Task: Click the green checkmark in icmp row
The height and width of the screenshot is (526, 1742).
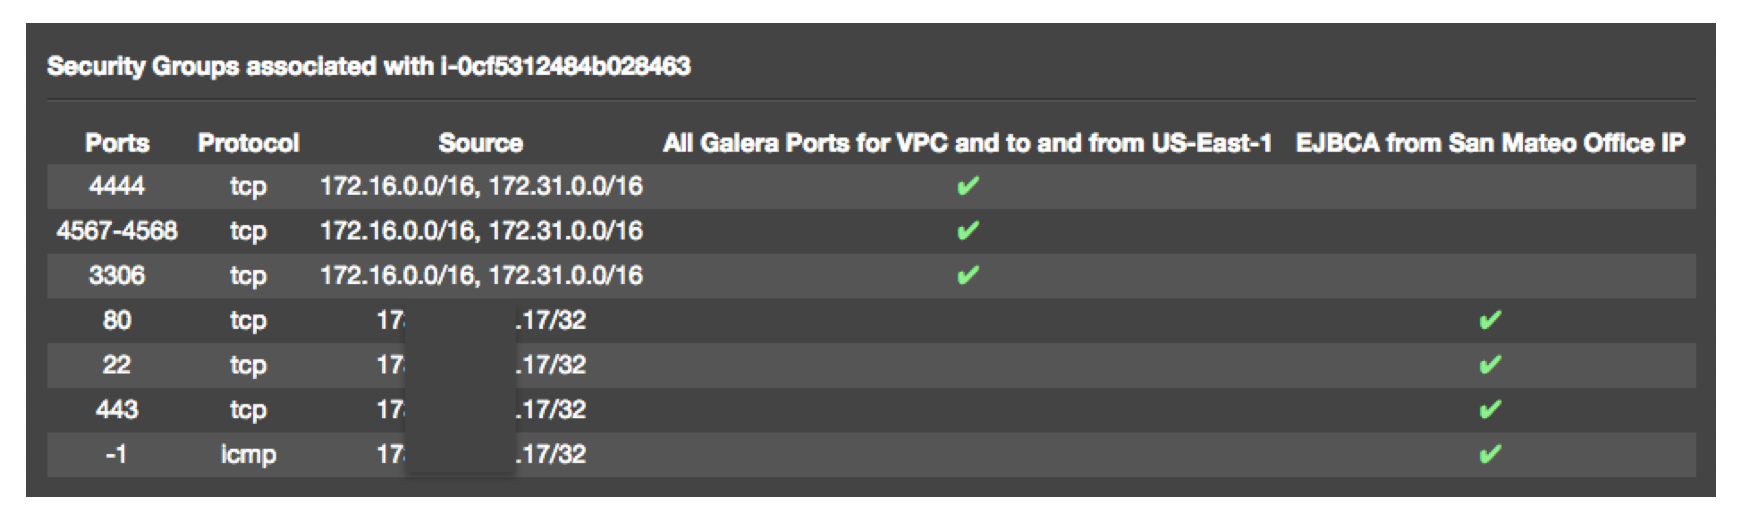Action: coord(1489,454)
